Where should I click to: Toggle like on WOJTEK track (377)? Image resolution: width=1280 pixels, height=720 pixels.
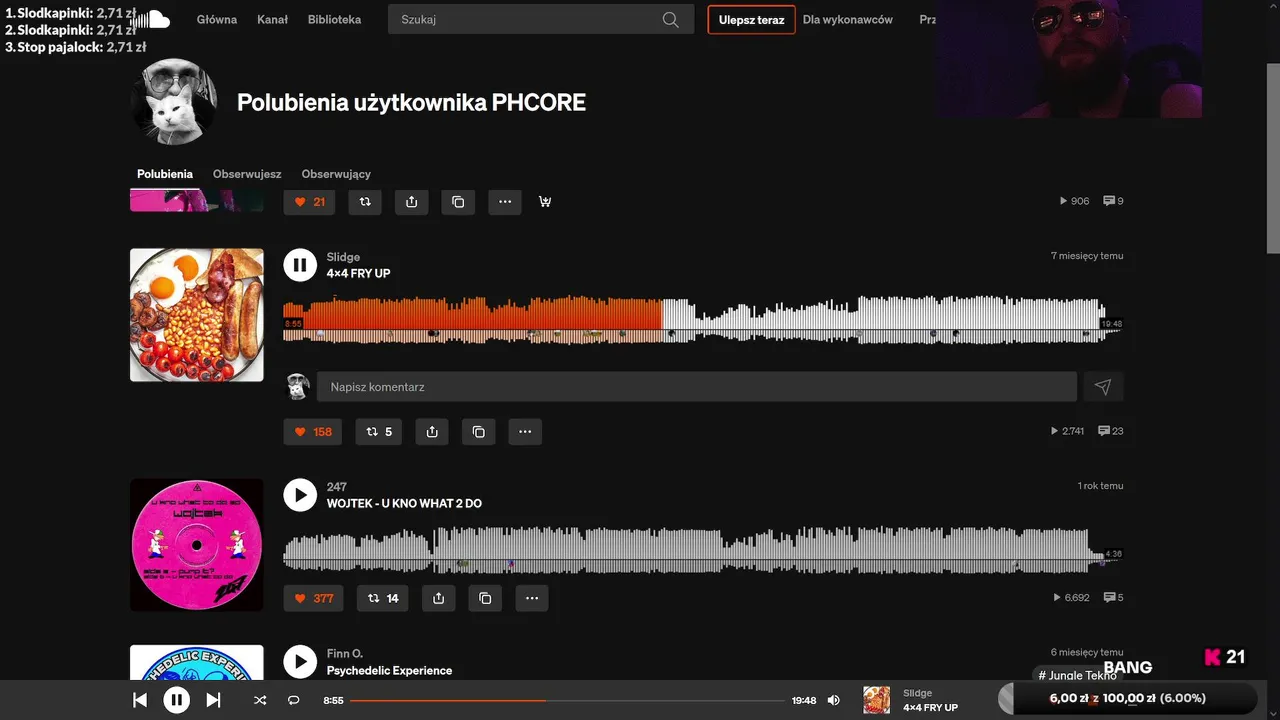pos(313,598)
